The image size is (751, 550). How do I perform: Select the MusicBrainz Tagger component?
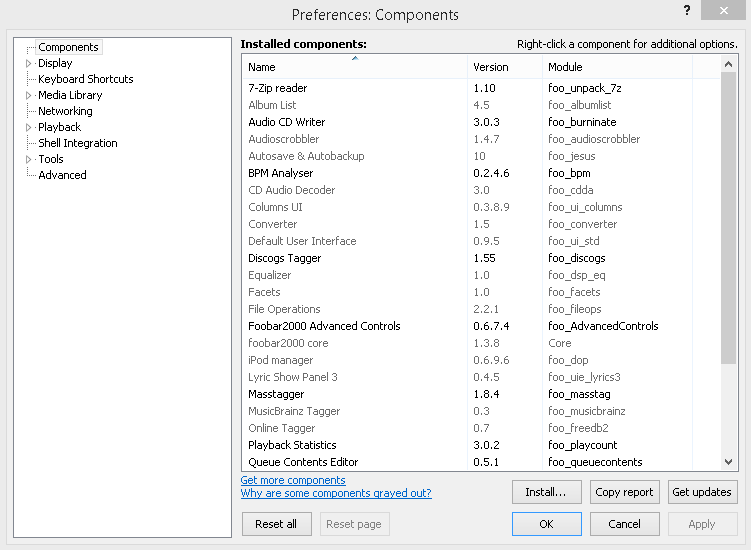pos(481,411)
